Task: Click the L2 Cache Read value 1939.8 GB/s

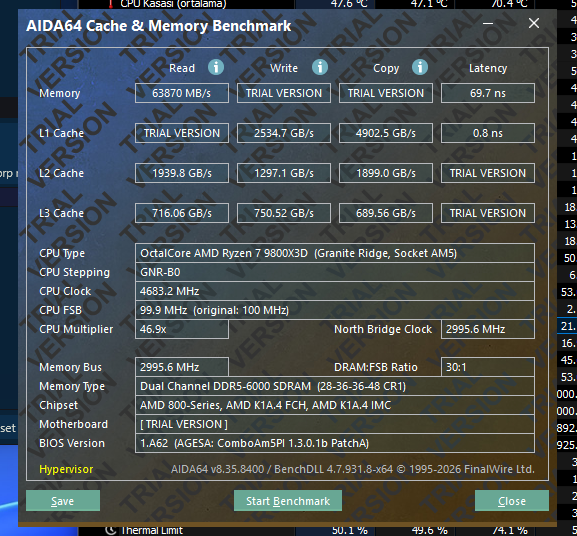Action: (182, 173)
